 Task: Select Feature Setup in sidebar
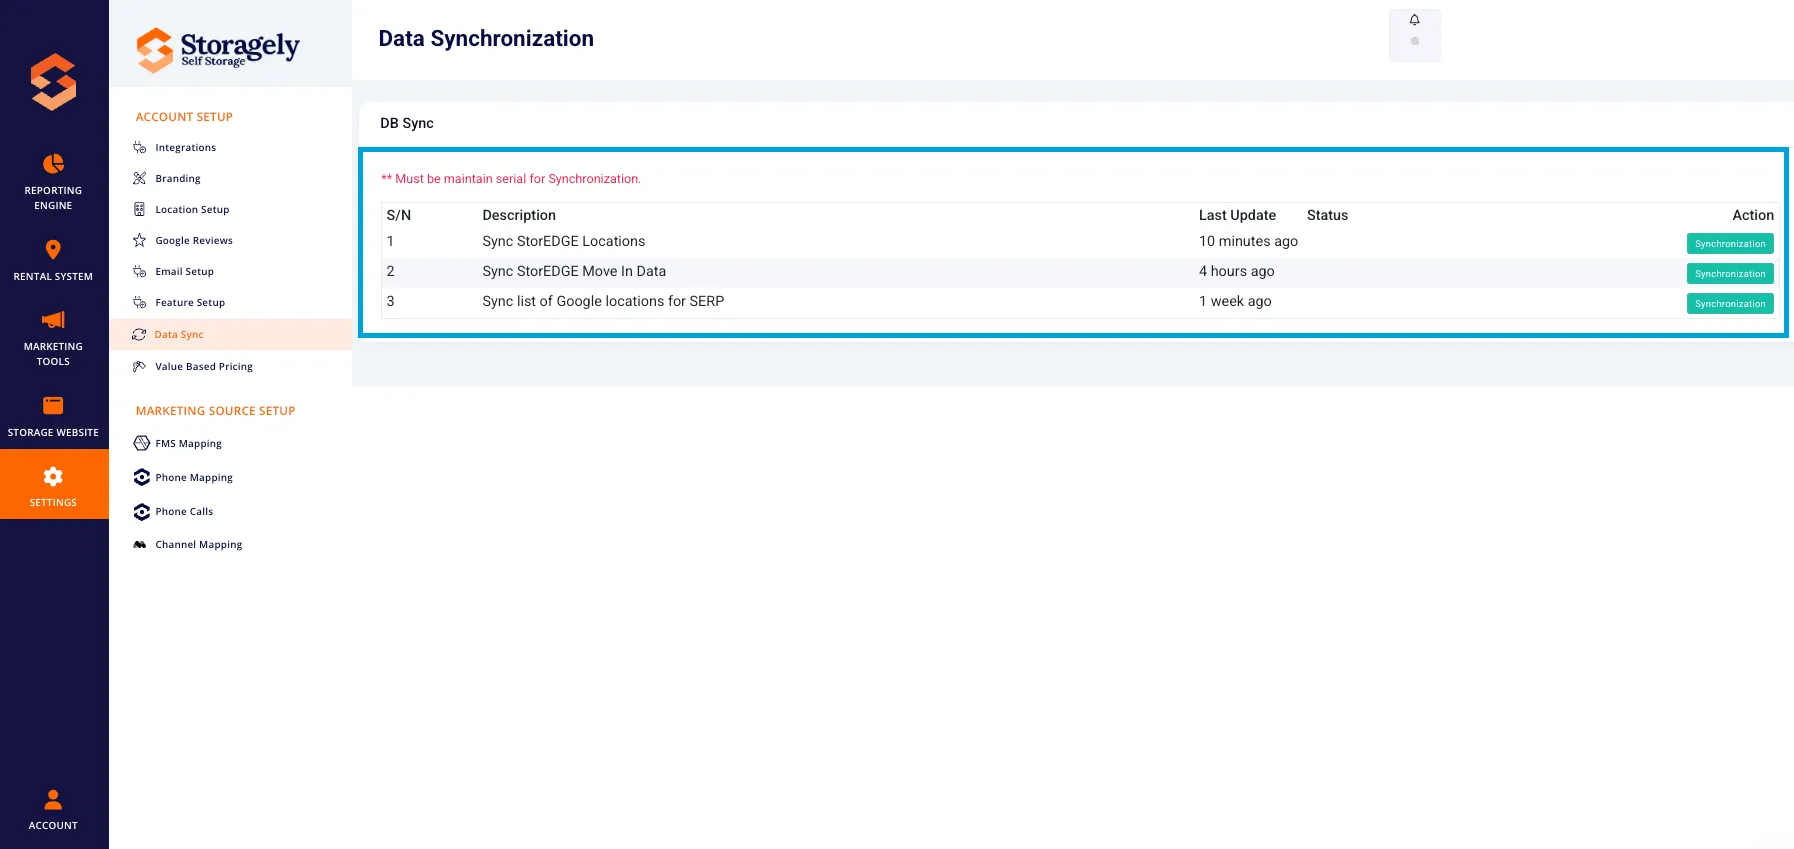[190, 302]
